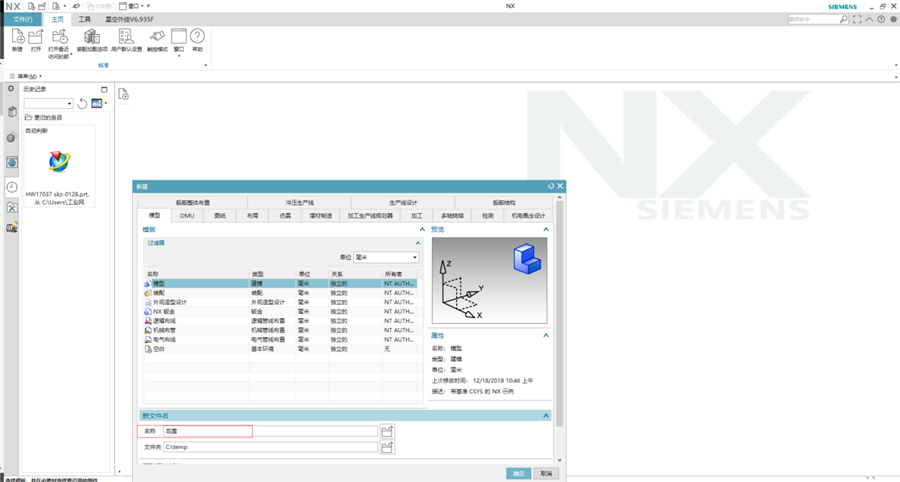Toggle full screen icon at top right
The width and height of the screenshot is (900, 482).
click(x=857, y=20)
